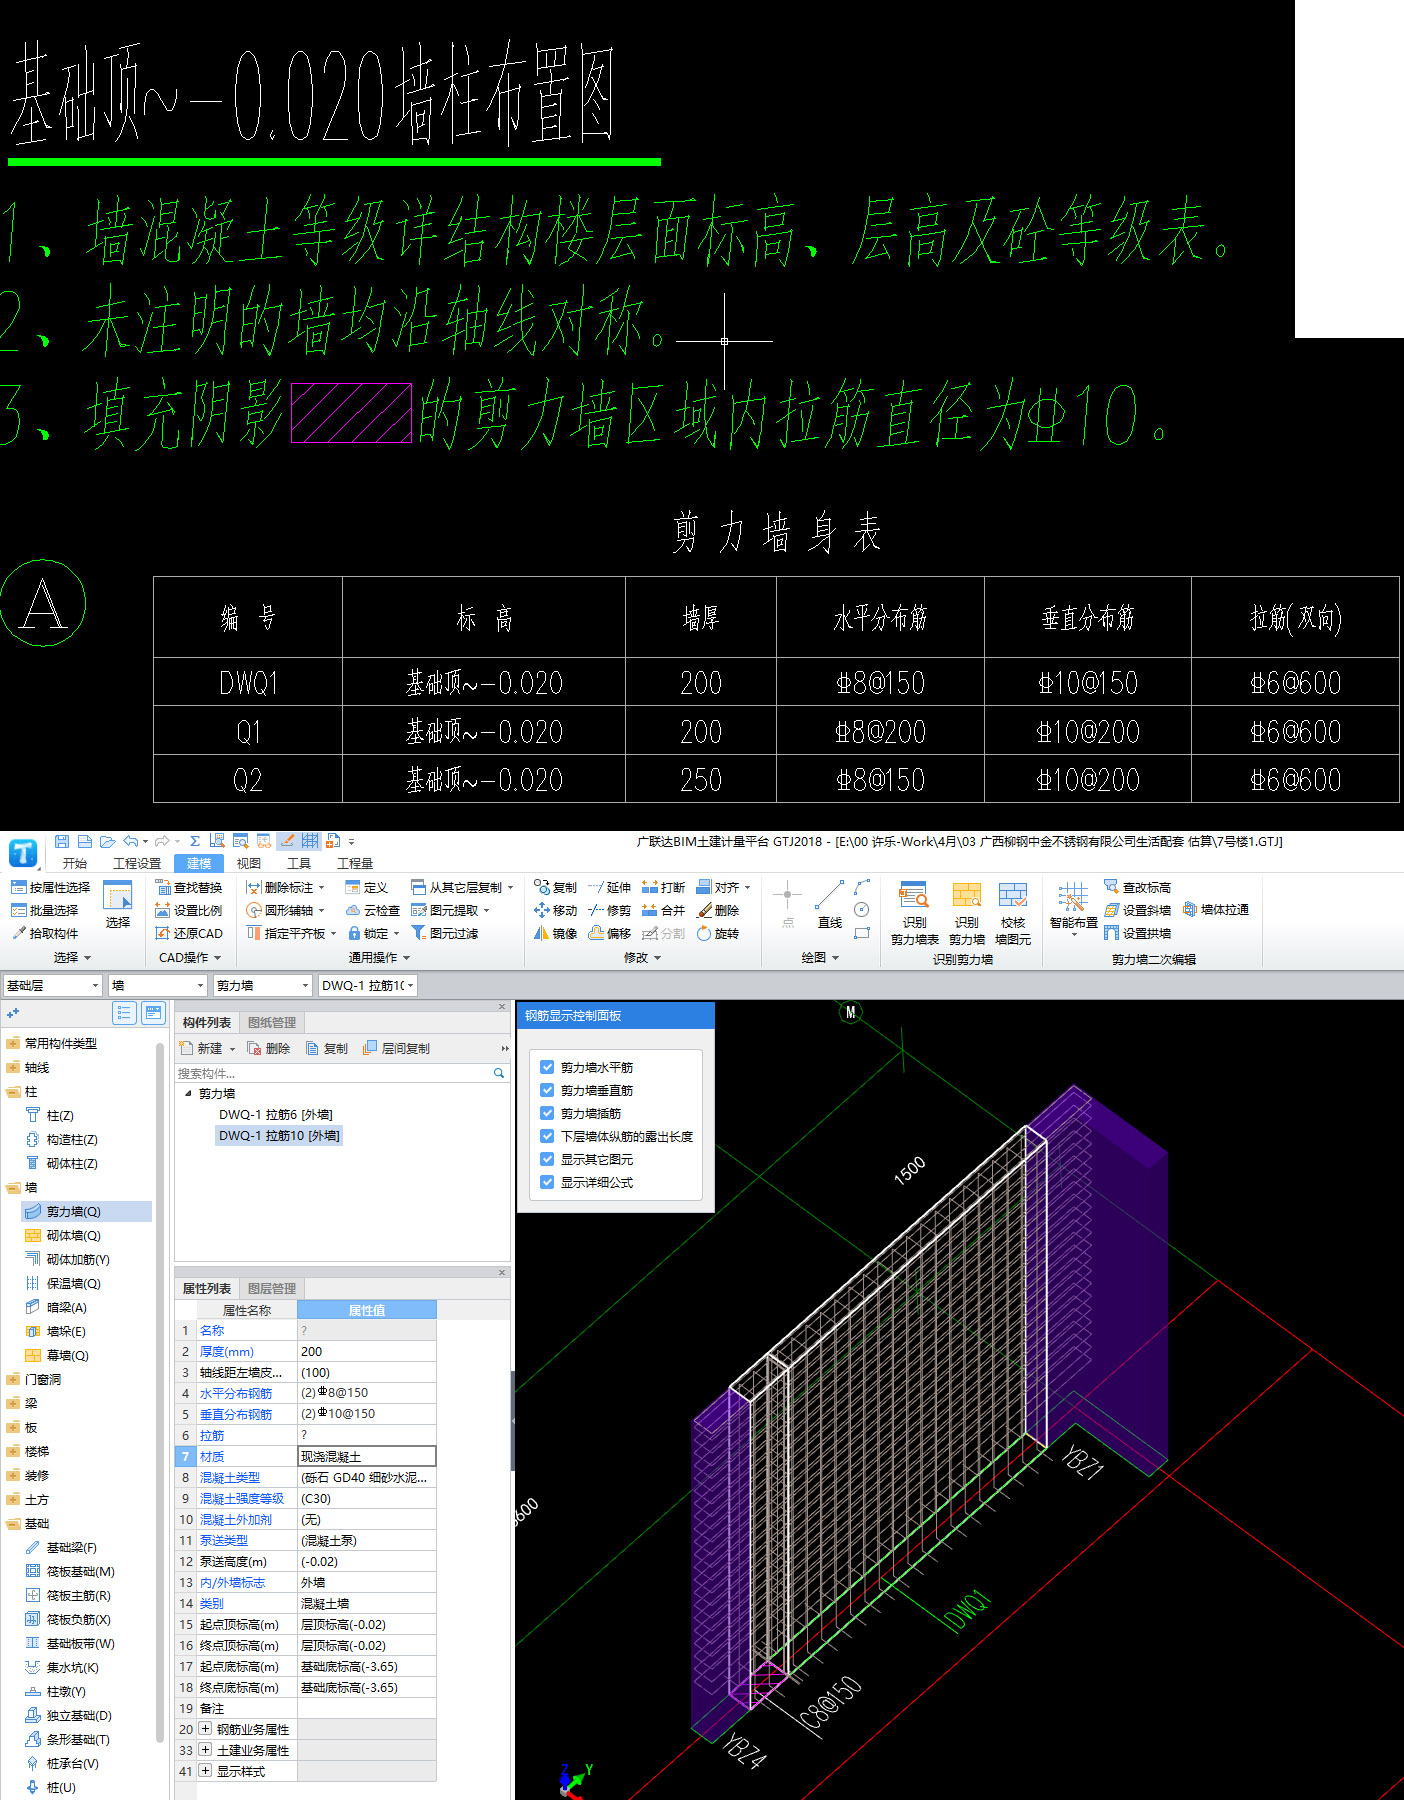Viewport: 1404px width, 1800px height.
Task: Select the arc draw tool icon
Action: 862,886
